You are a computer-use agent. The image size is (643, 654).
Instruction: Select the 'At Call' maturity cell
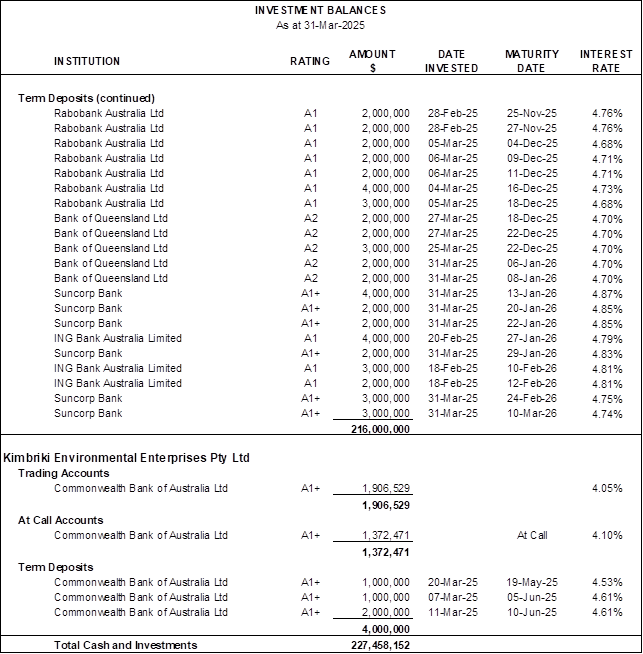(x=532, y=536)
